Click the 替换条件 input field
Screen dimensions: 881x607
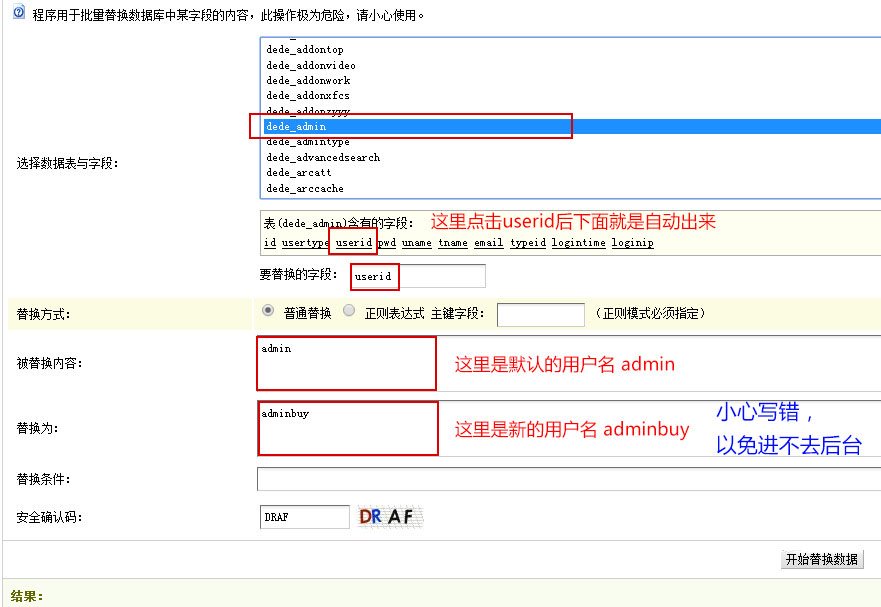click(x=569, y=479)
